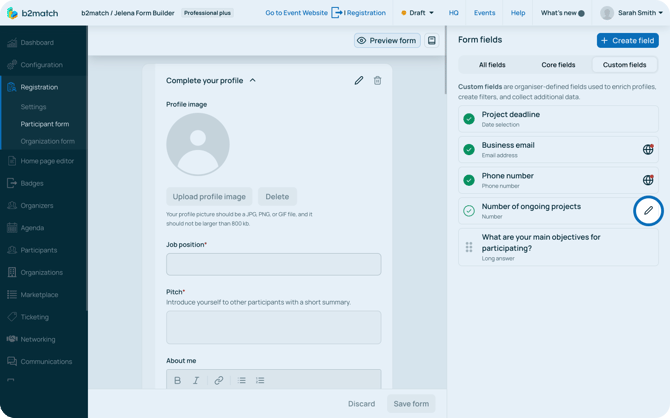670x418 pixels.
Task: Click globe icon on Phone number
Action: [648, 180]
